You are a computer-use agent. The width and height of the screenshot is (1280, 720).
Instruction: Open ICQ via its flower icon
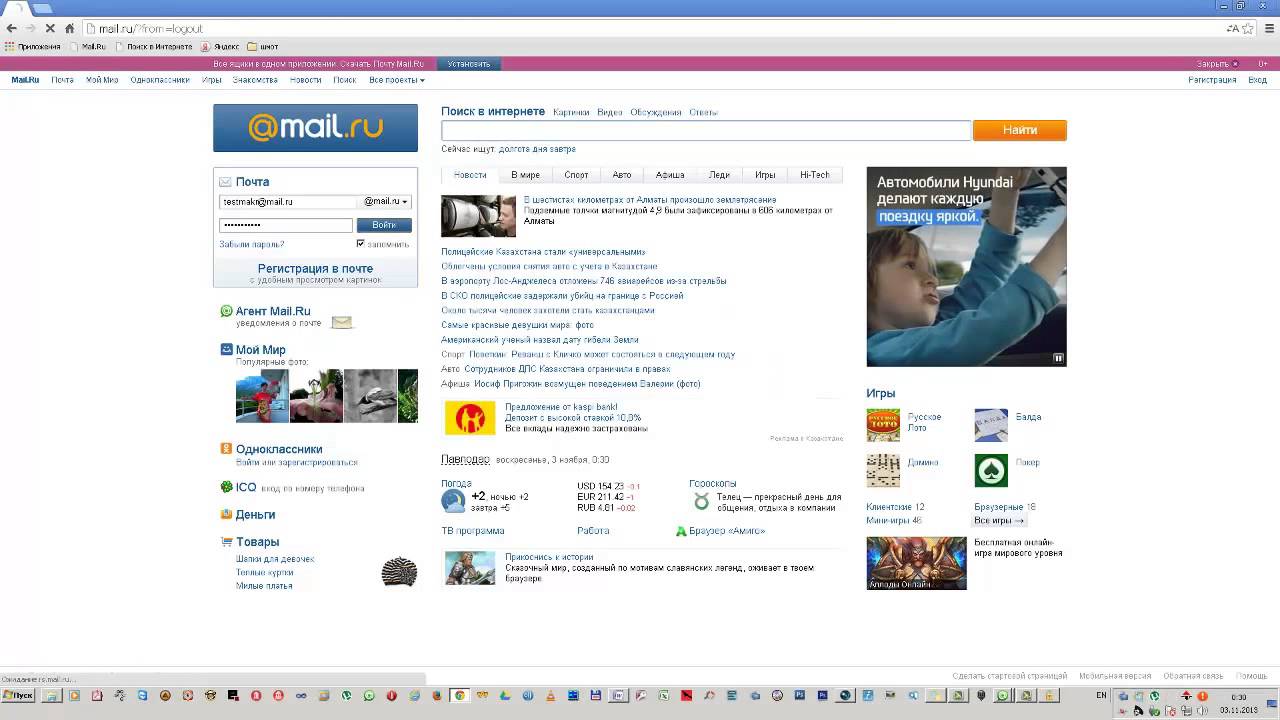click(227, 487)
